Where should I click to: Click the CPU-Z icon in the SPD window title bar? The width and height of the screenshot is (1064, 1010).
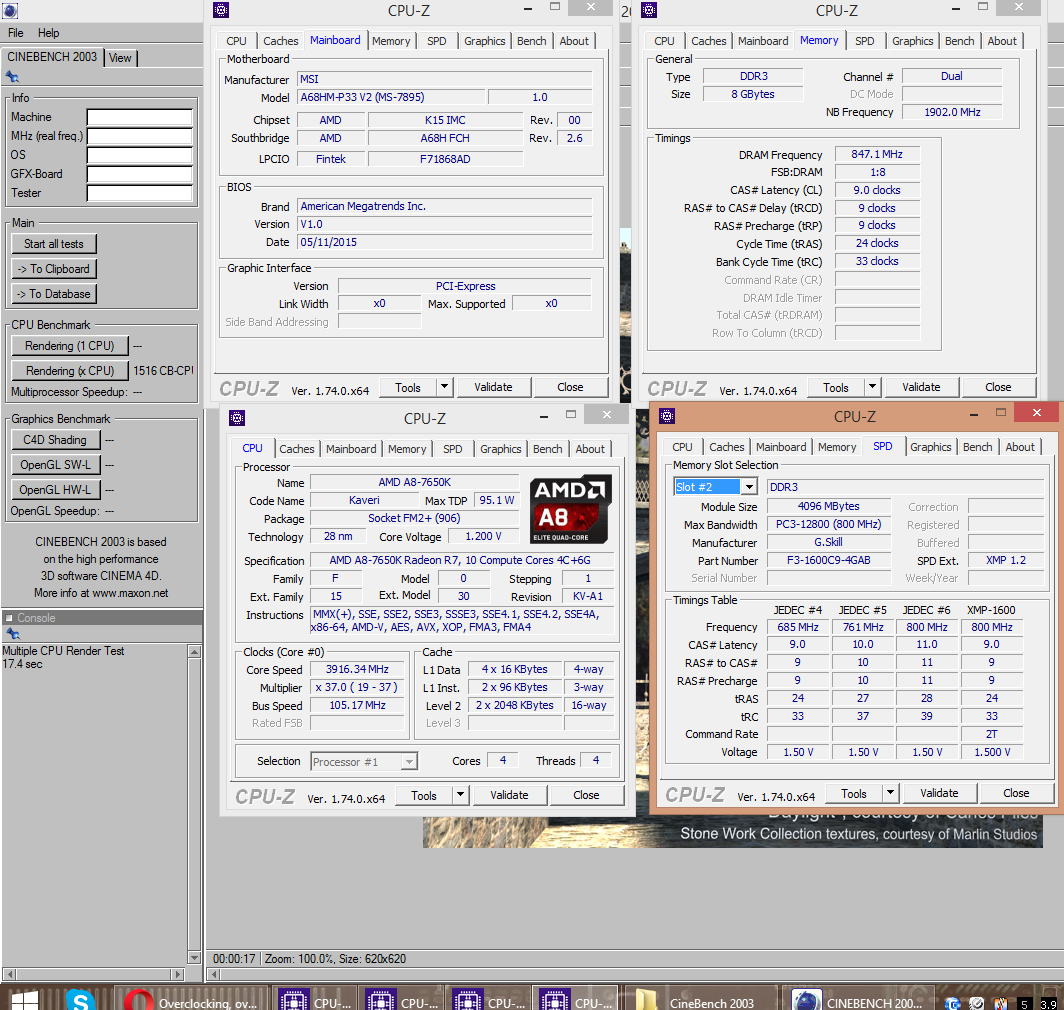point(667,415)
